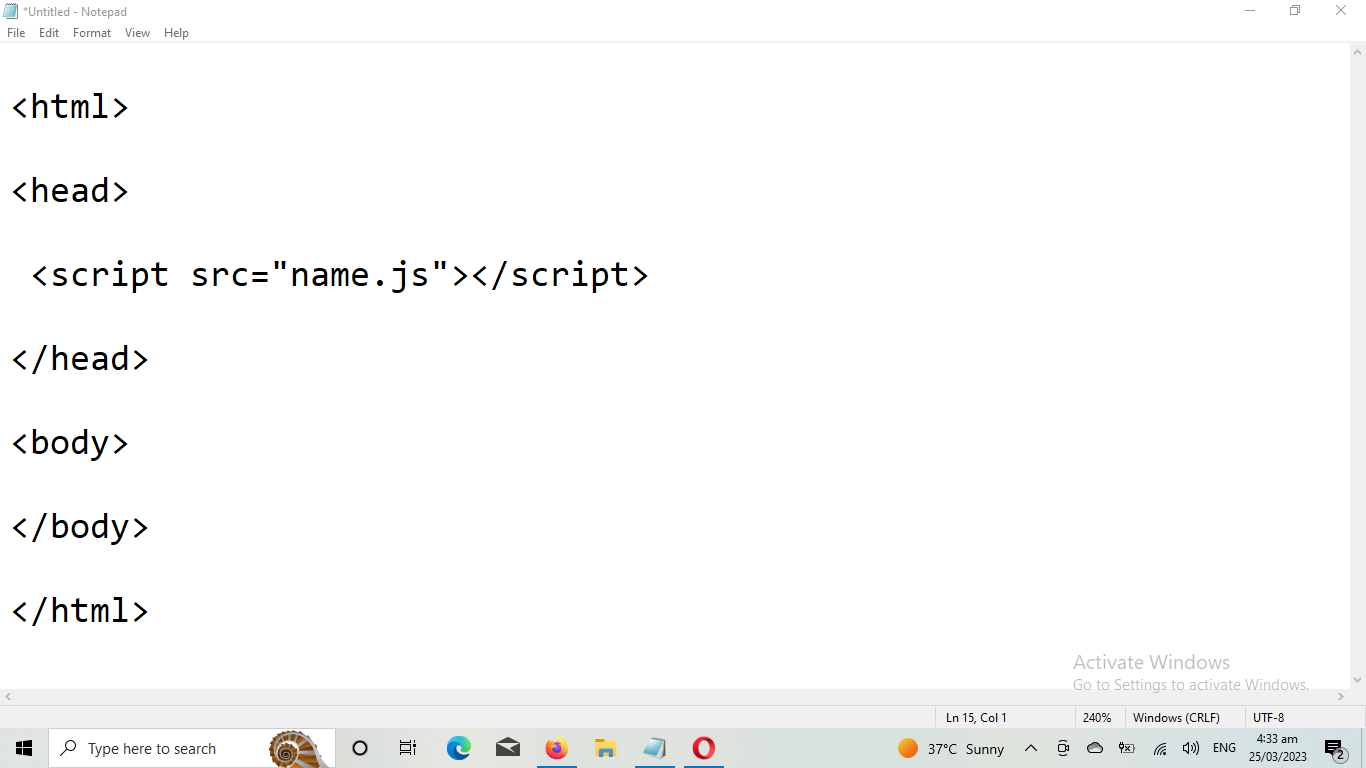Open the volume speaker icon
Image resolution: width=1366 pixels, height=768 pixels.
pos(1191,748)
